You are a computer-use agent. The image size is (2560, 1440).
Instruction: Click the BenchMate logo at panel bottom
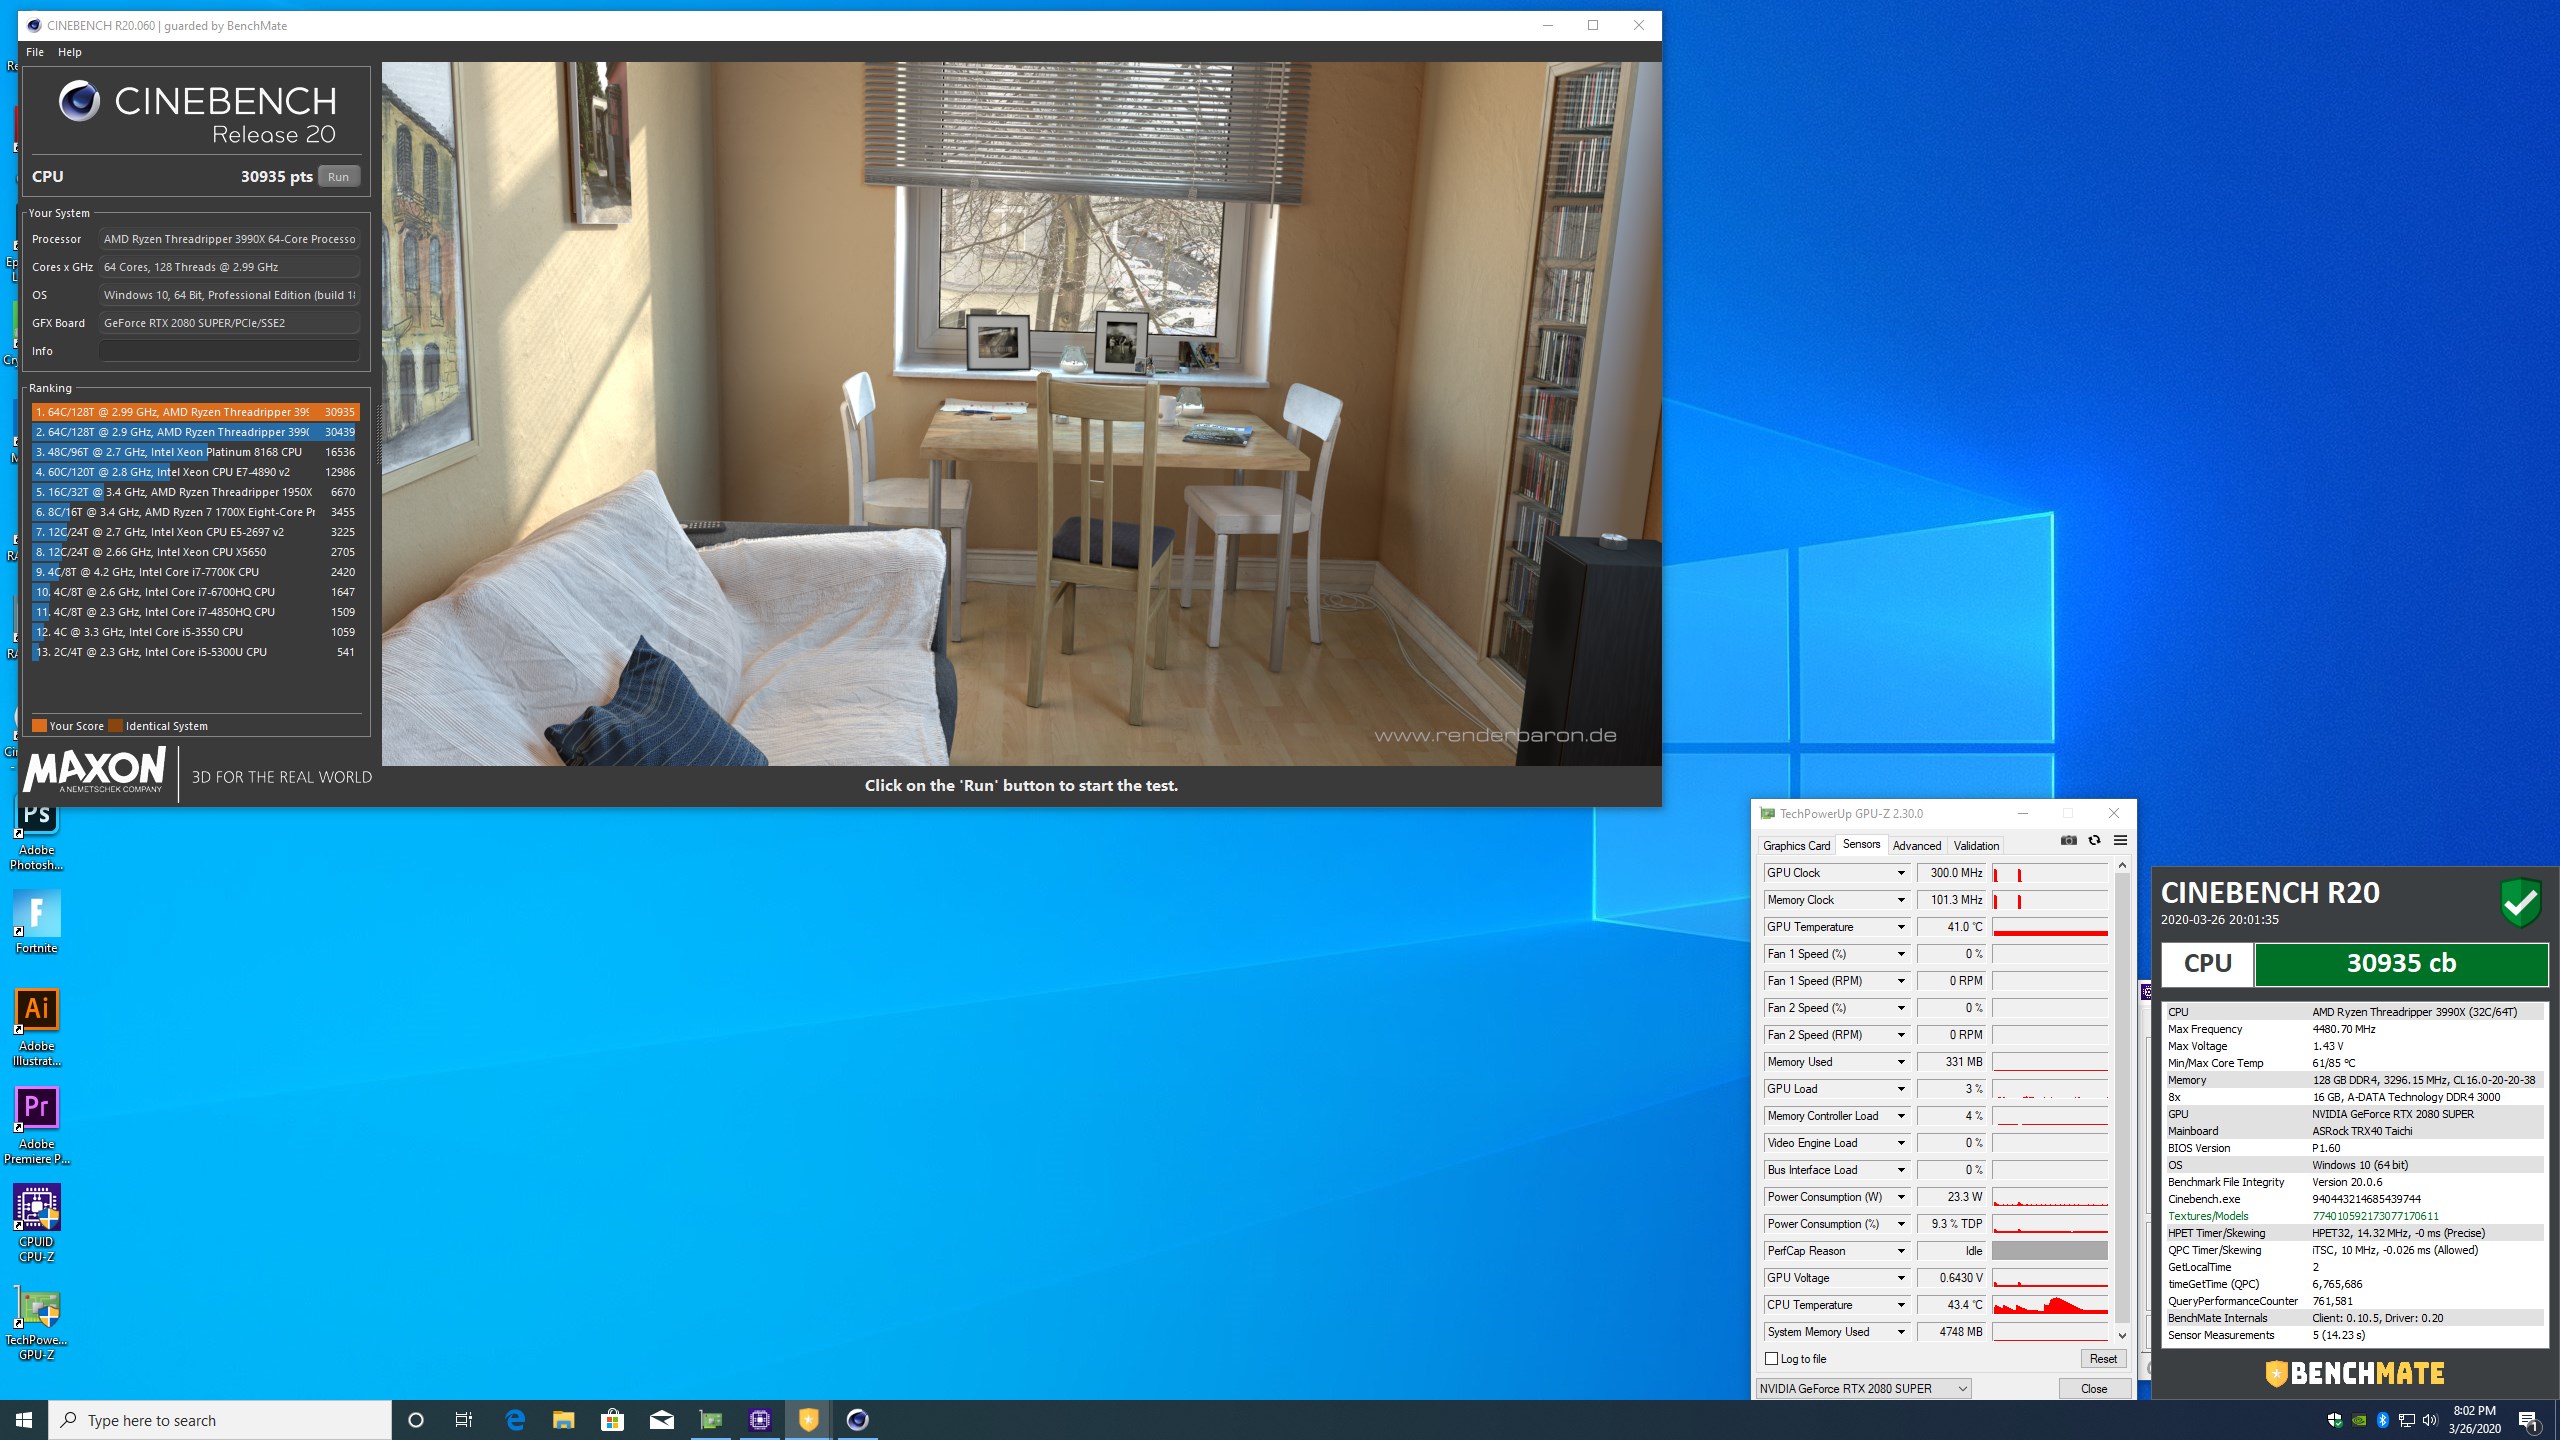(2354, 1373)
